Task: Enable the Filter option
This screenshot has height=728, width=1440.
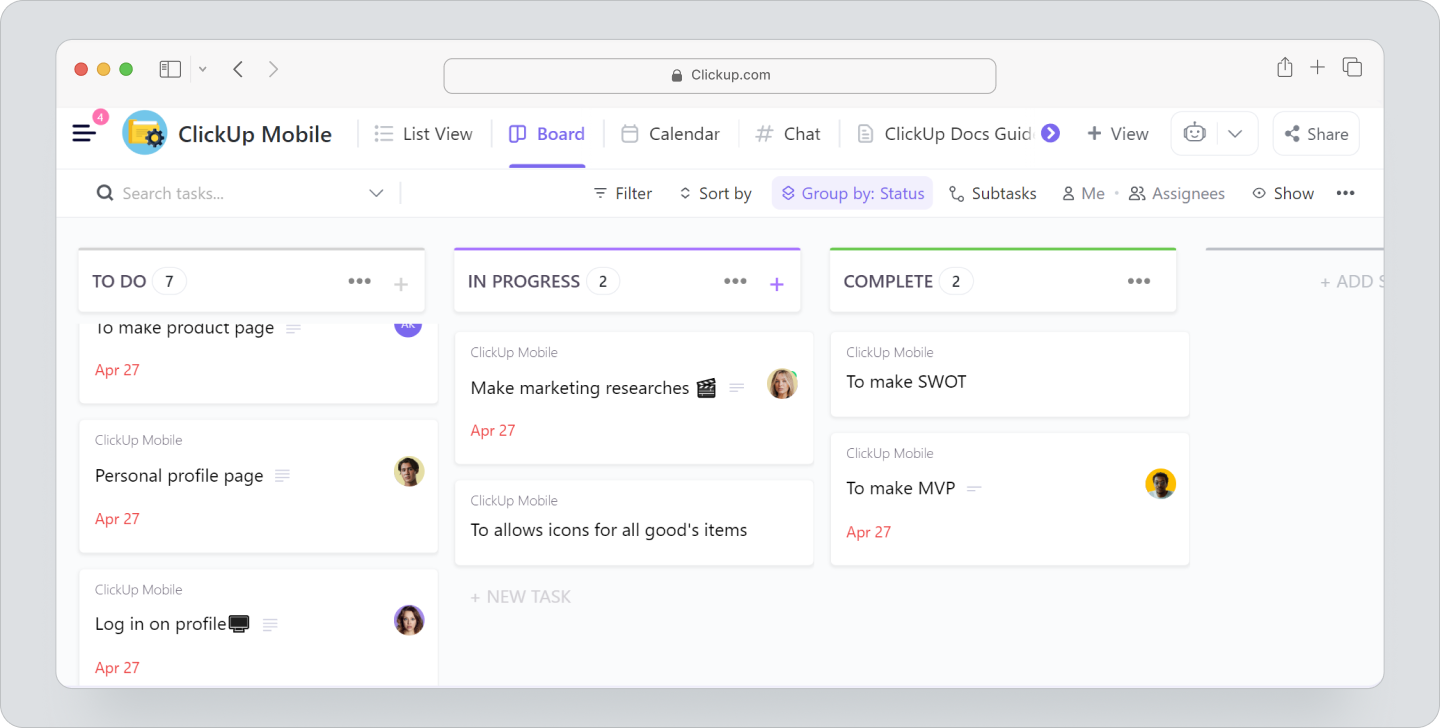Action: (x=622, y=193)
